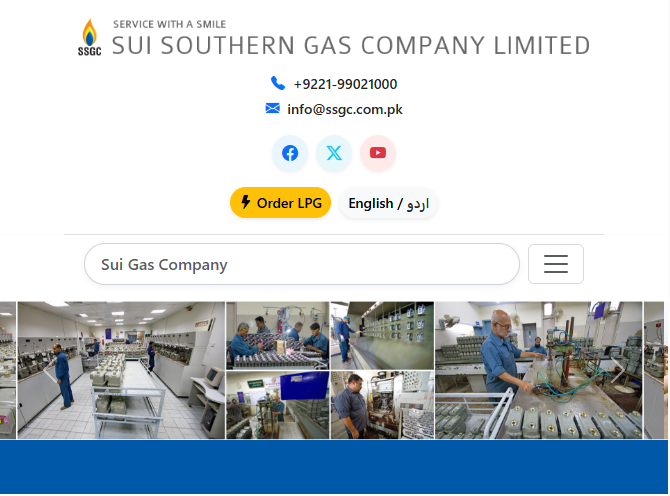Click the blue email envelope icon
Image resolution: width=670 pixels, height=496 pixels.
tap(273, 108)
